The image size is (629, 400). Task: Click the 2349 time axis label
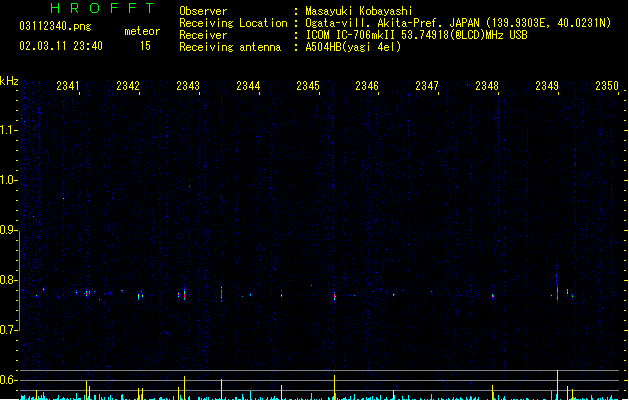click(547, 86)
